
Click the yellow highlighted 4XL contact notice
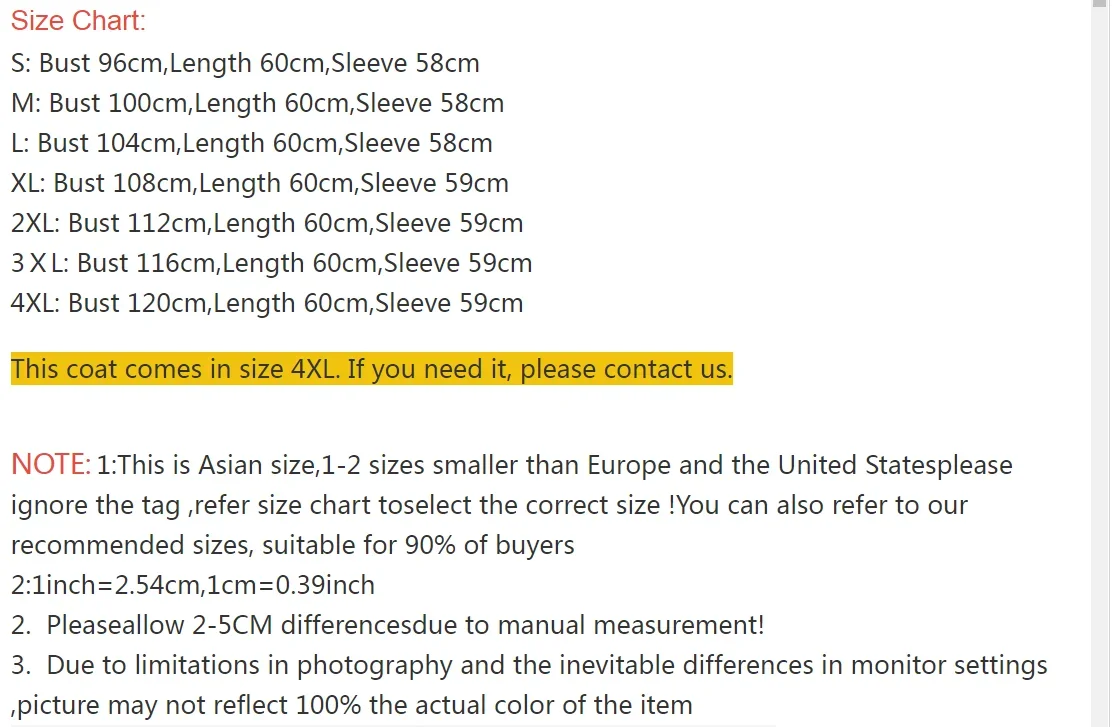coord(371,369)
